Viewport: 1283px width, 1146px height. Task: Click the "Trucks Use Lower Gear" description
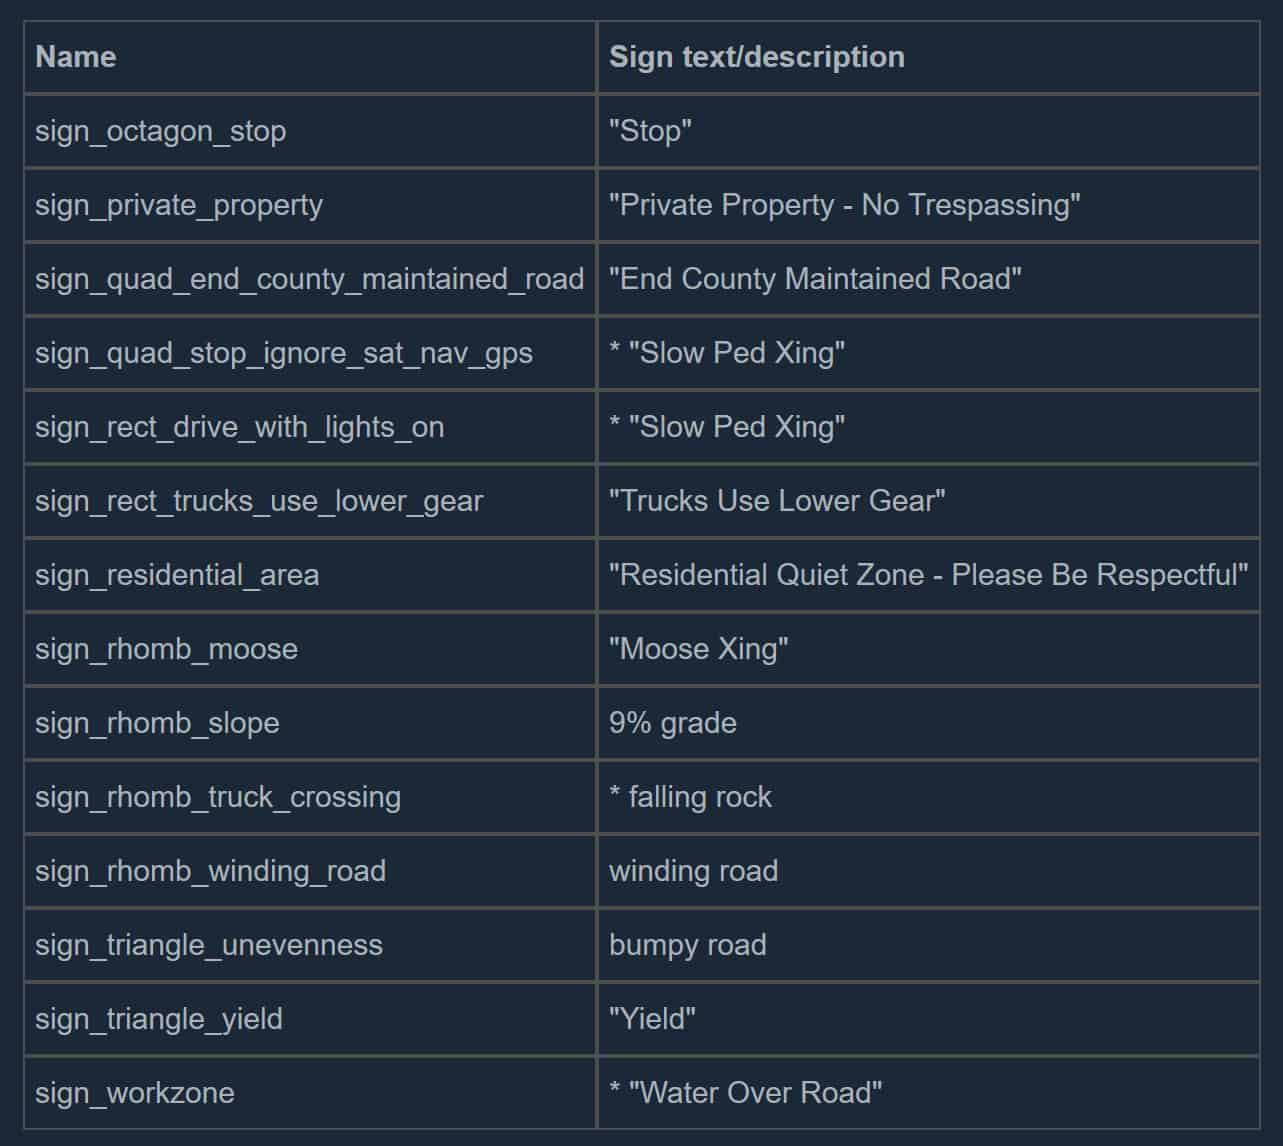pos(777,501)
